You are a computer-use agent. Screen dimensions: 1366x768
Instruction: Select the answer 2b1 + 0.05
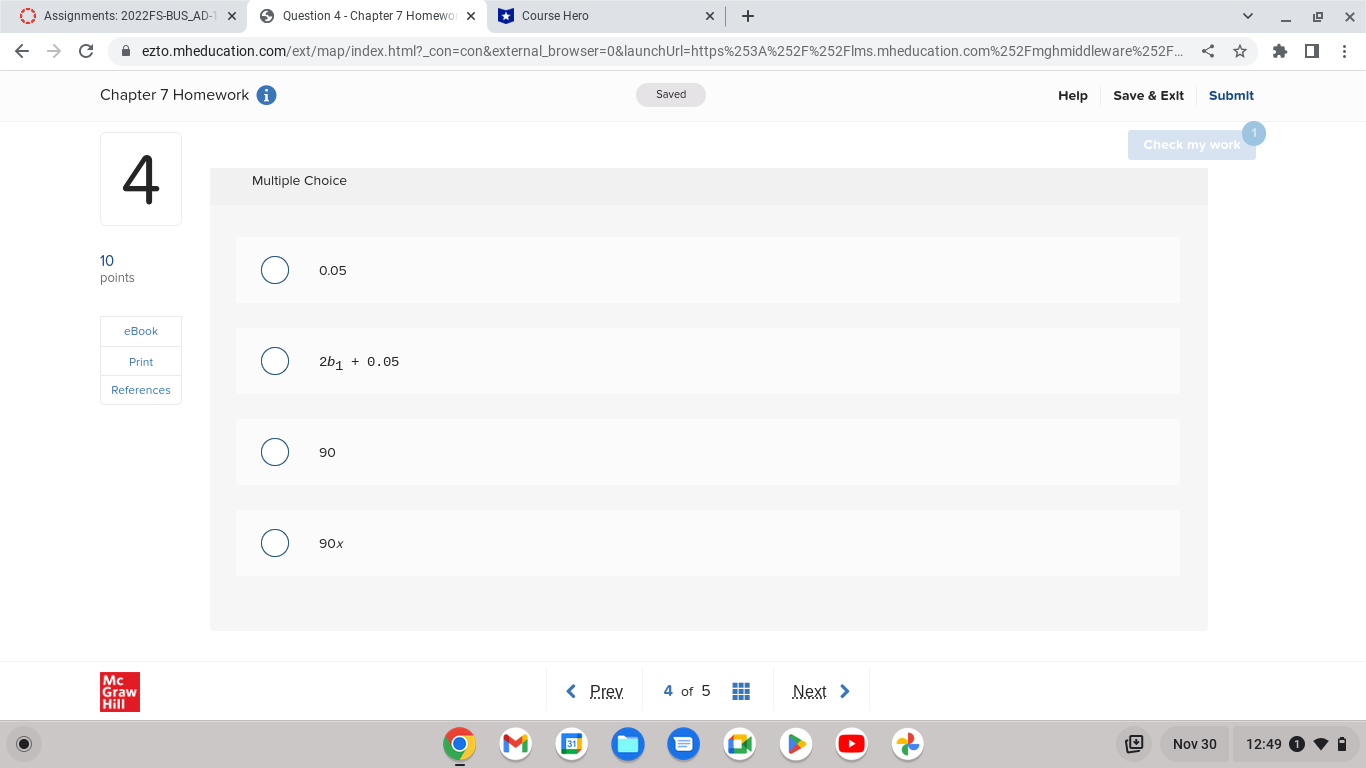click(x=275, y=361)
